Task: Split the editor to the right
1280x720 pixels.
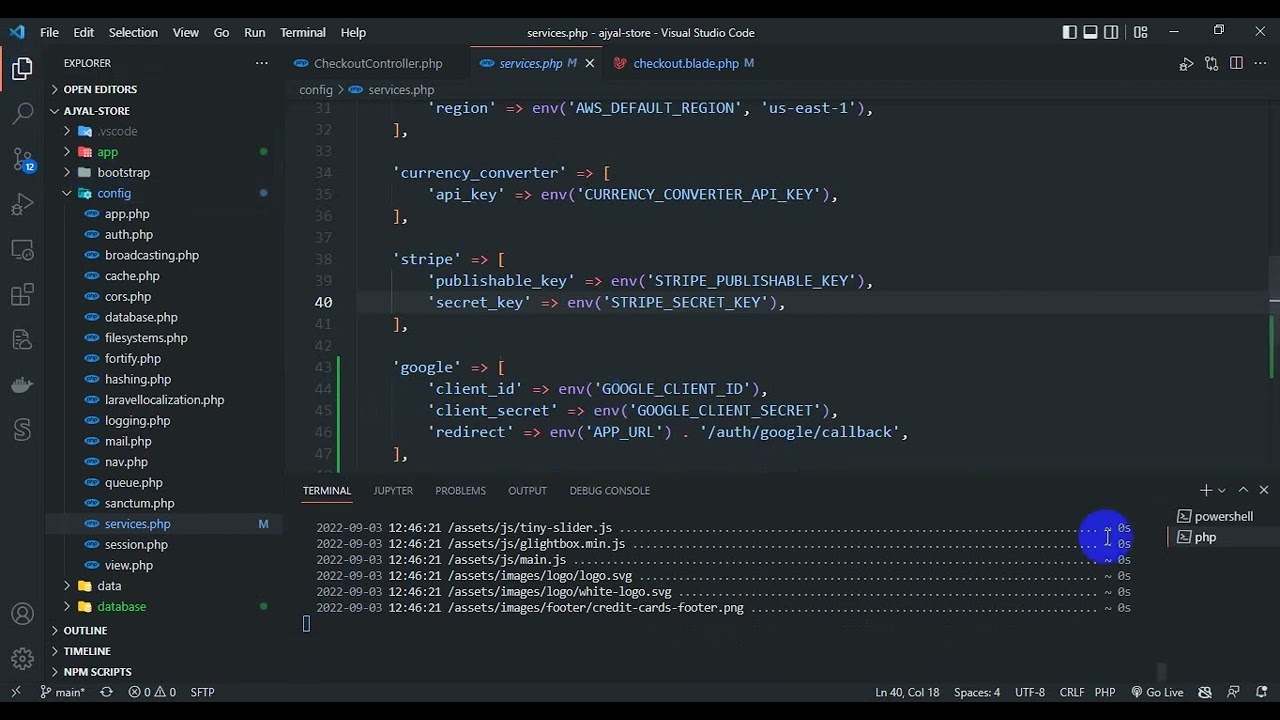Action: [x=1236, y=63]
